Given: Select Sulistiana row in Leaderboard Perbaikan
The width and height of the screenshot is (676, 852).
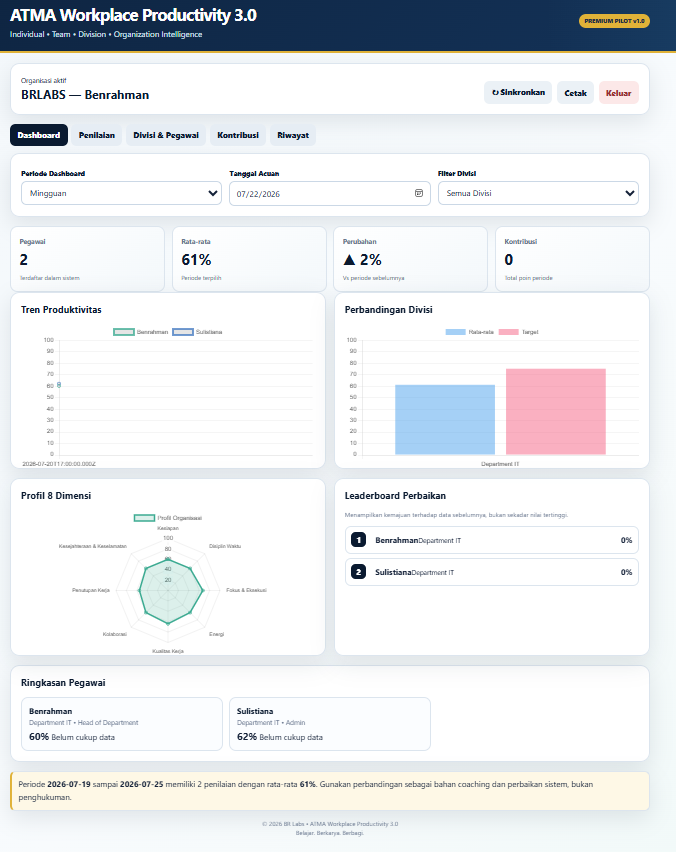Looking at the screenshot, I should (492, 572).
